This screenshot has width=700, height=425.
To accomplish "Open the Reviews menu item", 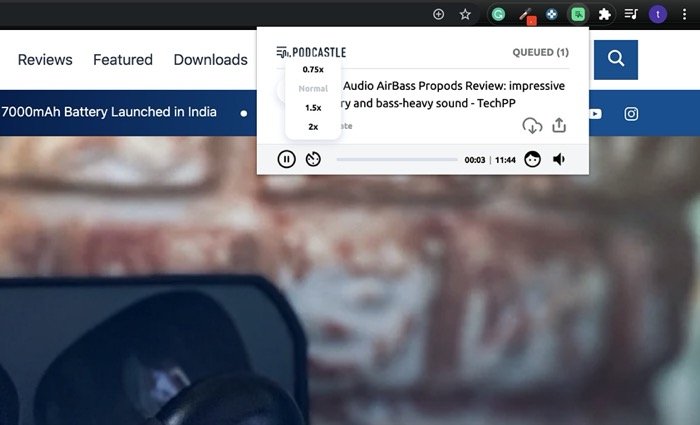I will coord(45,59).
